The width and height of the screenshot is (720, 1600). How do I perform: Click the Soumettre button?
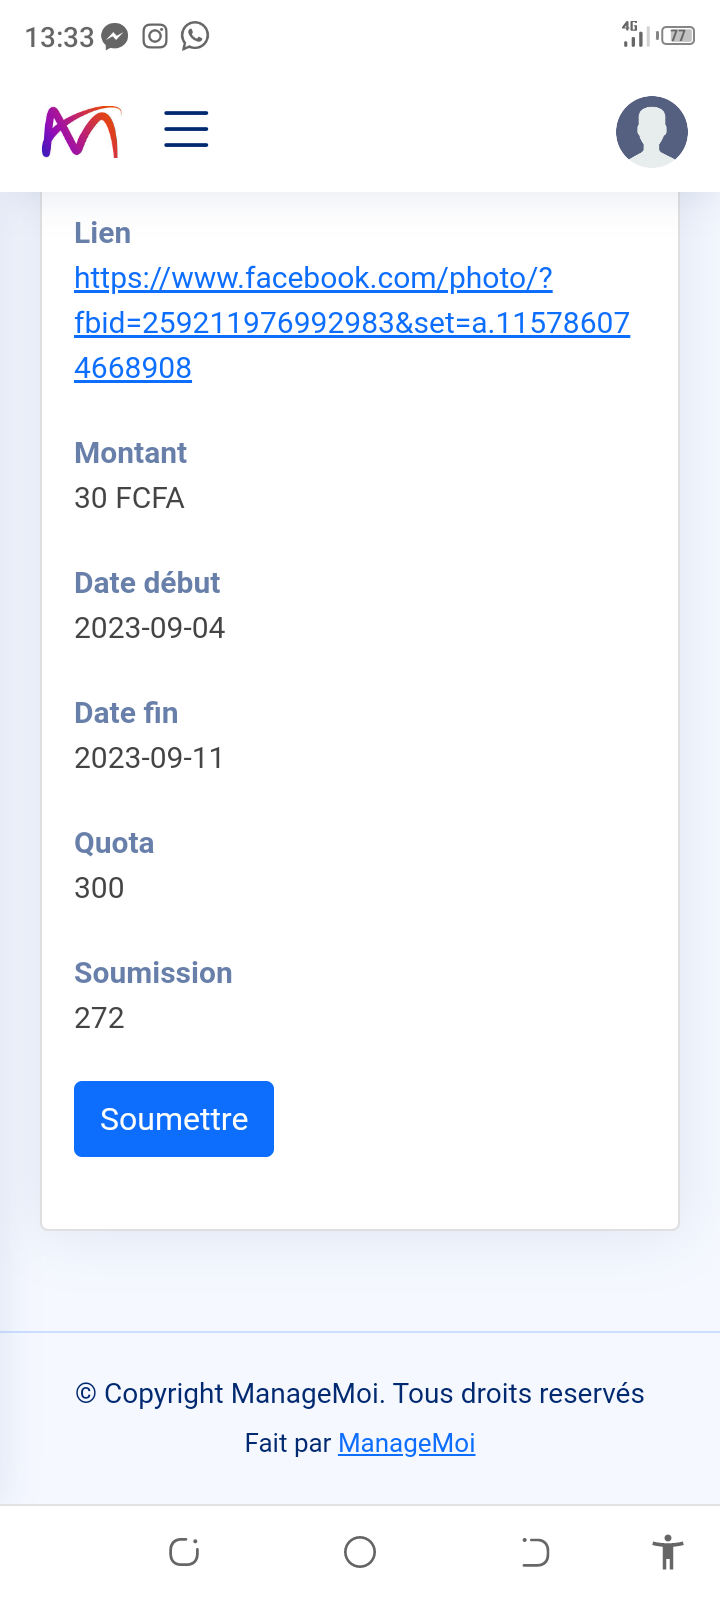(x=174, y=1119)
